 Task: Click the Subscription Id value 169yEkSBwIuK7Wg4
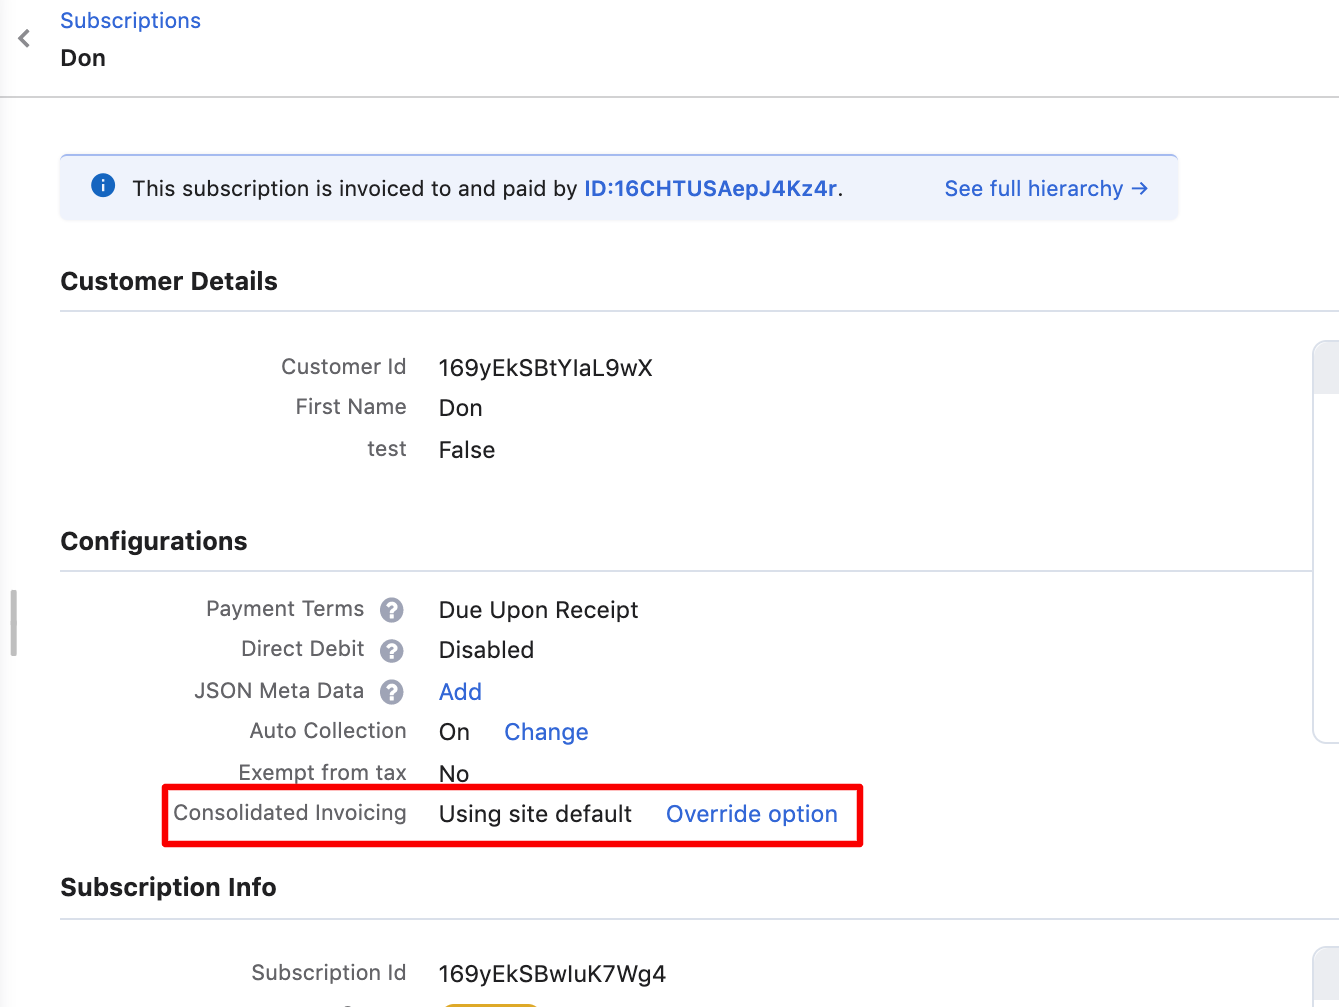[x=552, y=974]
